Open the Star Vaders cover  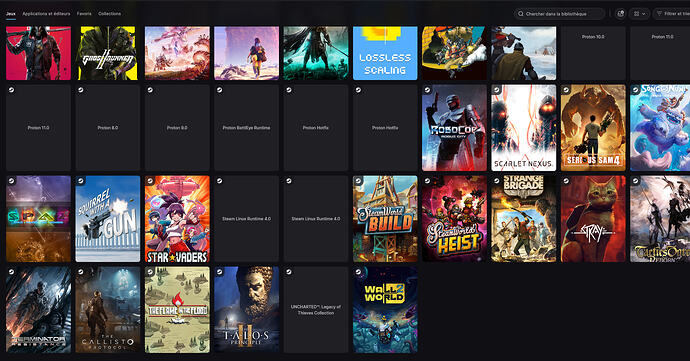pos(177,219)
